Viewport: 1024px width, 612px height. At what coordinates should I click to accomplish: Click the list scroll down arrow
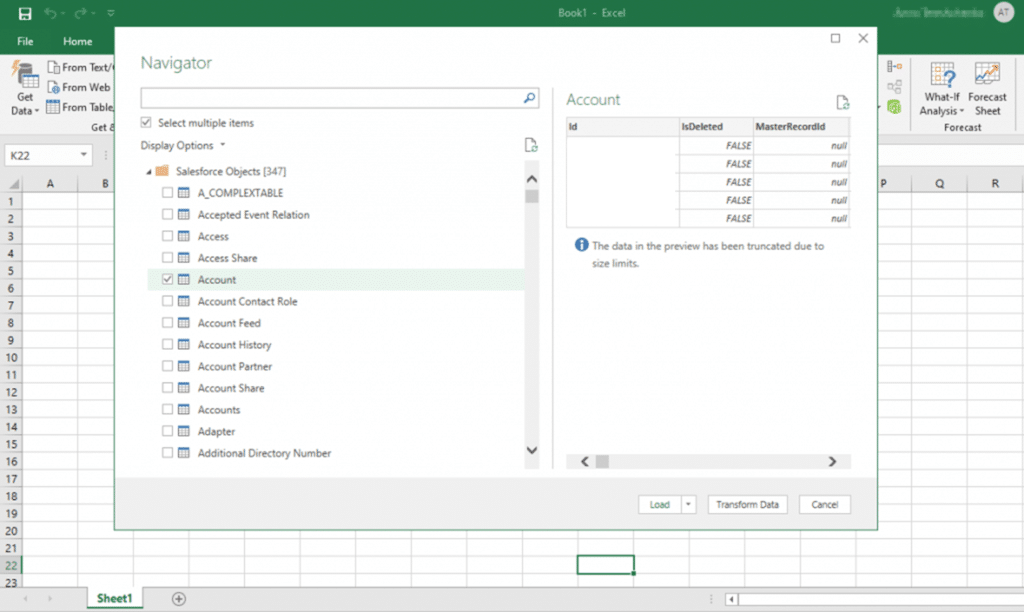coord(532,450)
